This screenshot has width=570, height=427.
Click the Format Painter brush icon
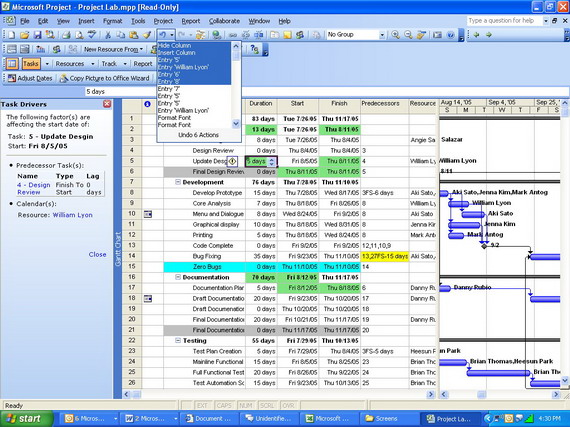pyautogui.click(x=146, y=35)
